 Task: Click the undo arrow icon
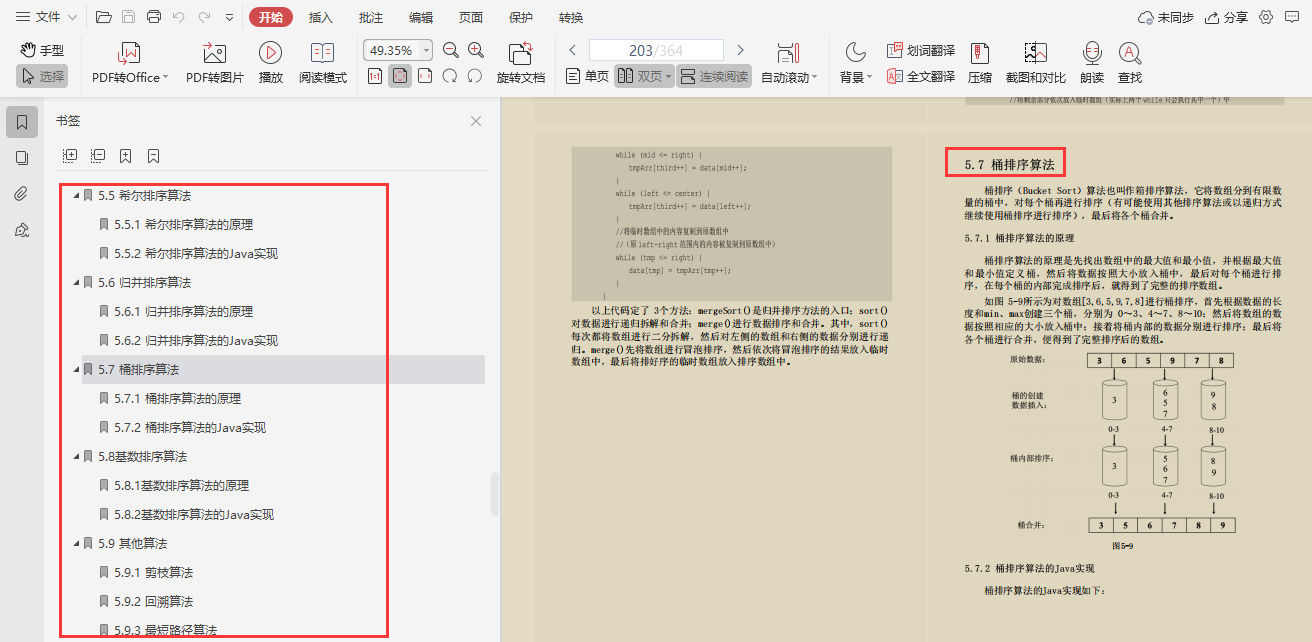(179, 17)
